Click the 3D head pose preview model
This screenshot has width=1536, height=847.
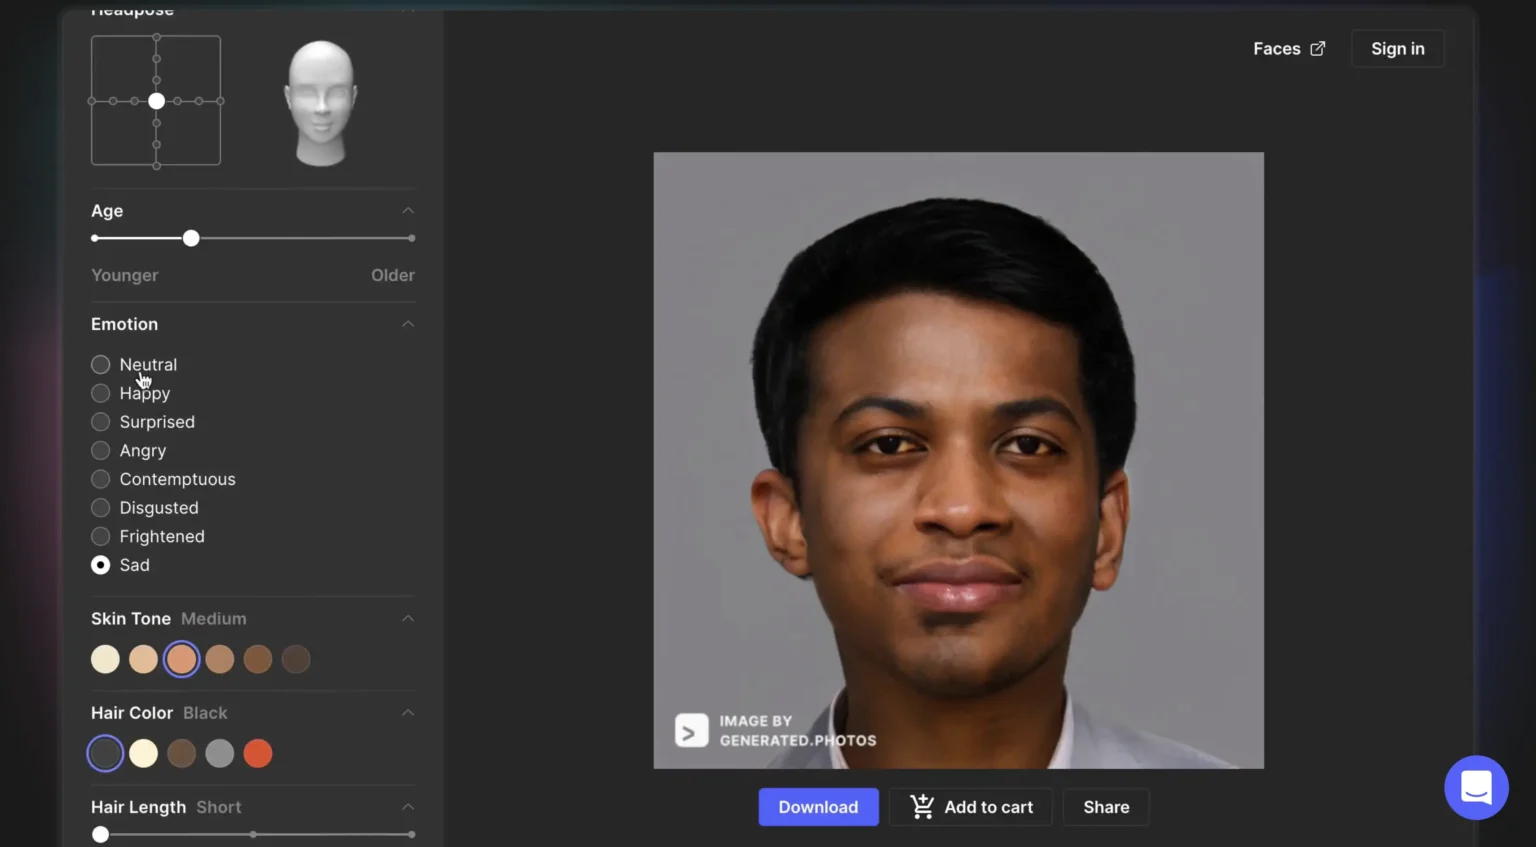320,102
